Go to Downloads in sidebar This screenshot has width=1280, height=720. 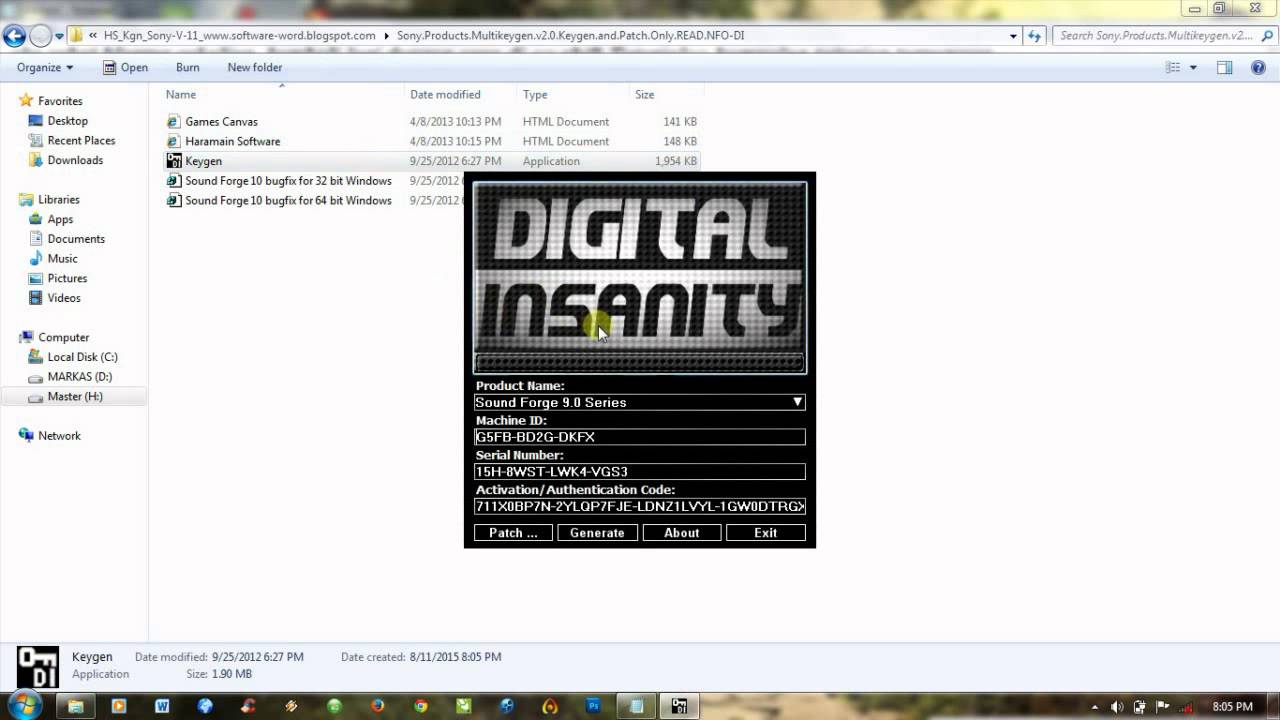75,160
